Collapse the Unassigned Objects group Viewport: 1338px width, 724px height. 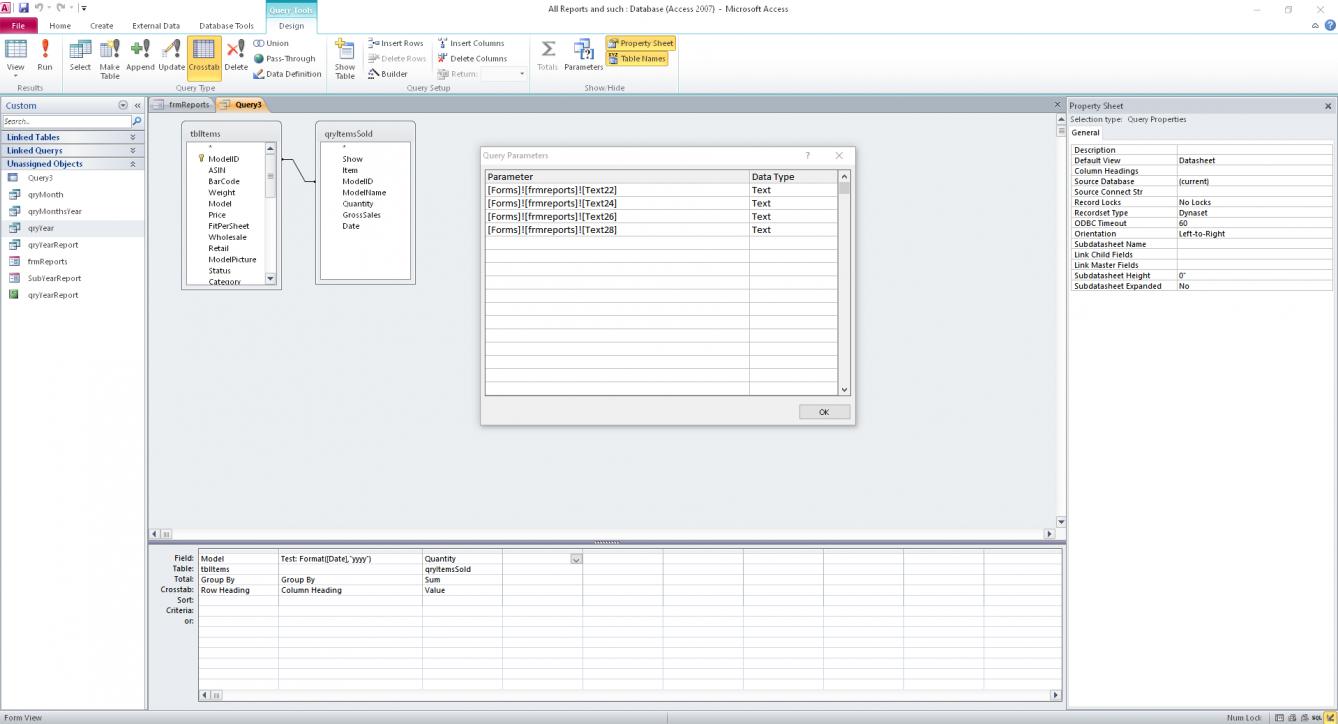(x=132, y=164)
